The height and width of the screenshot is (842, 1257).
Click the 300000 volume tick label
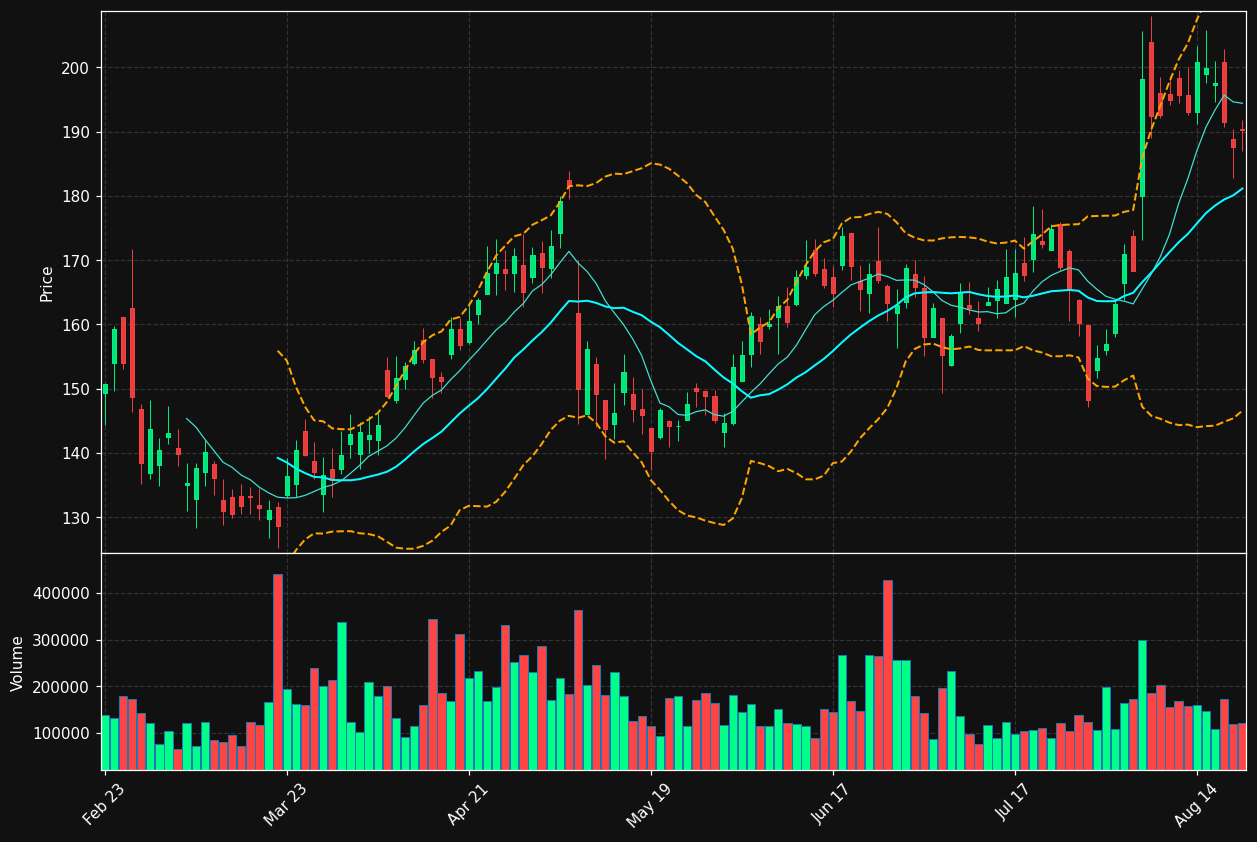(62, 640)
